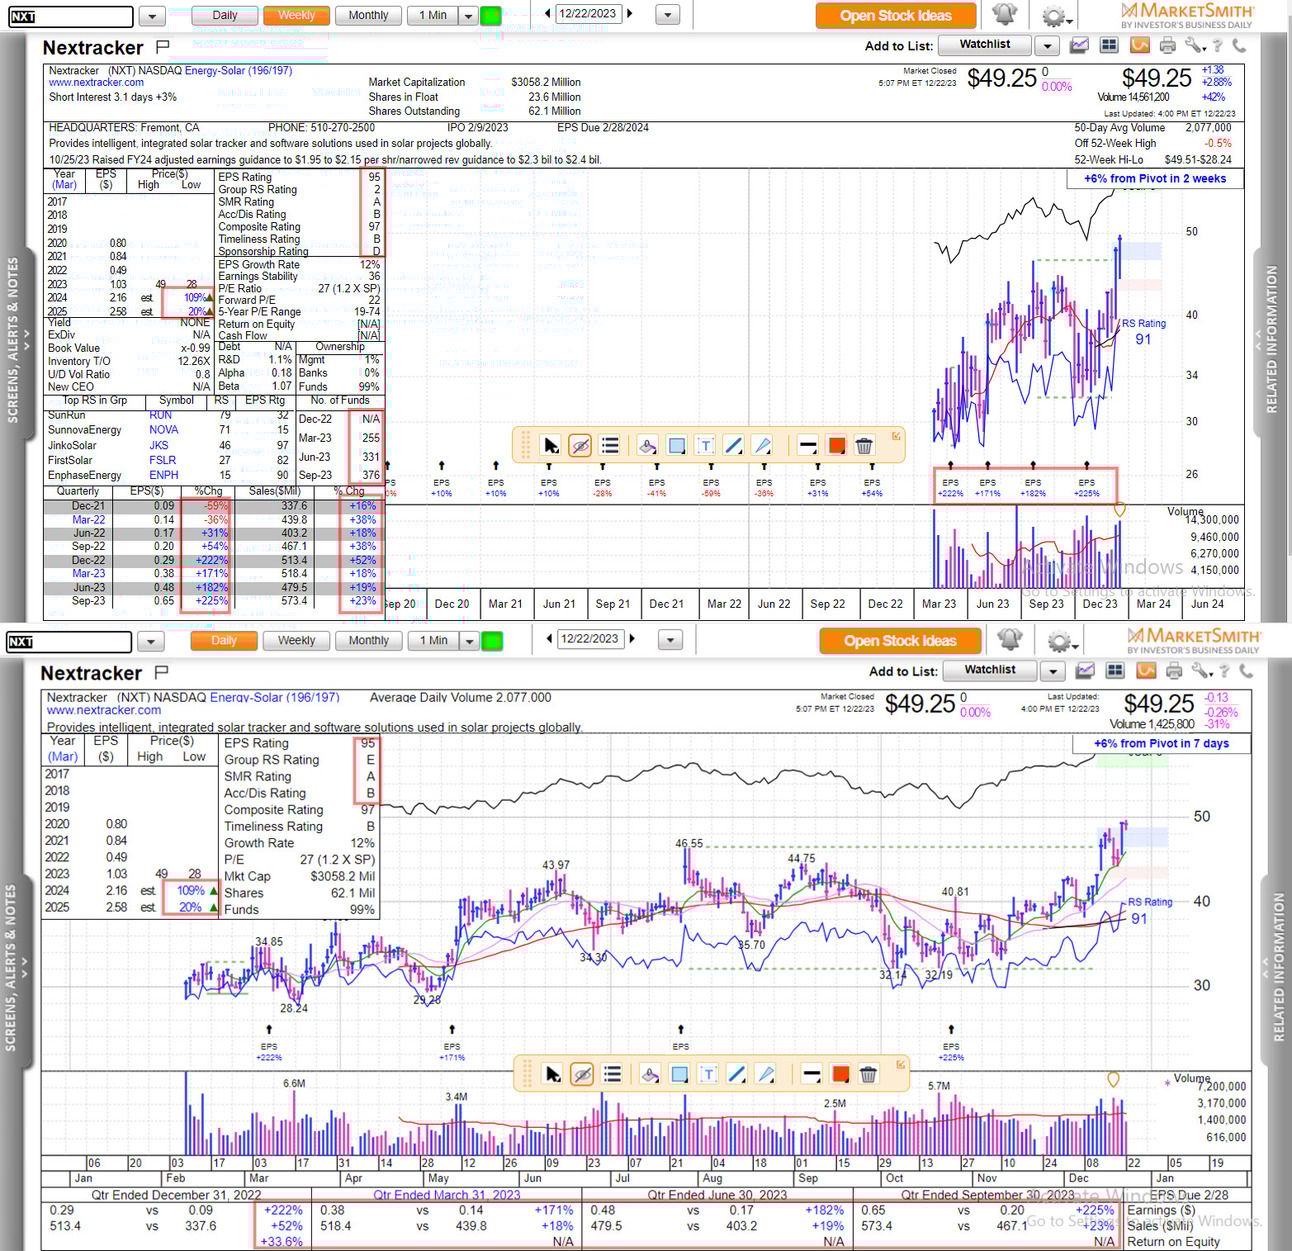Open Watchlist dropdown arrow in top window

tap(1046, 45)
